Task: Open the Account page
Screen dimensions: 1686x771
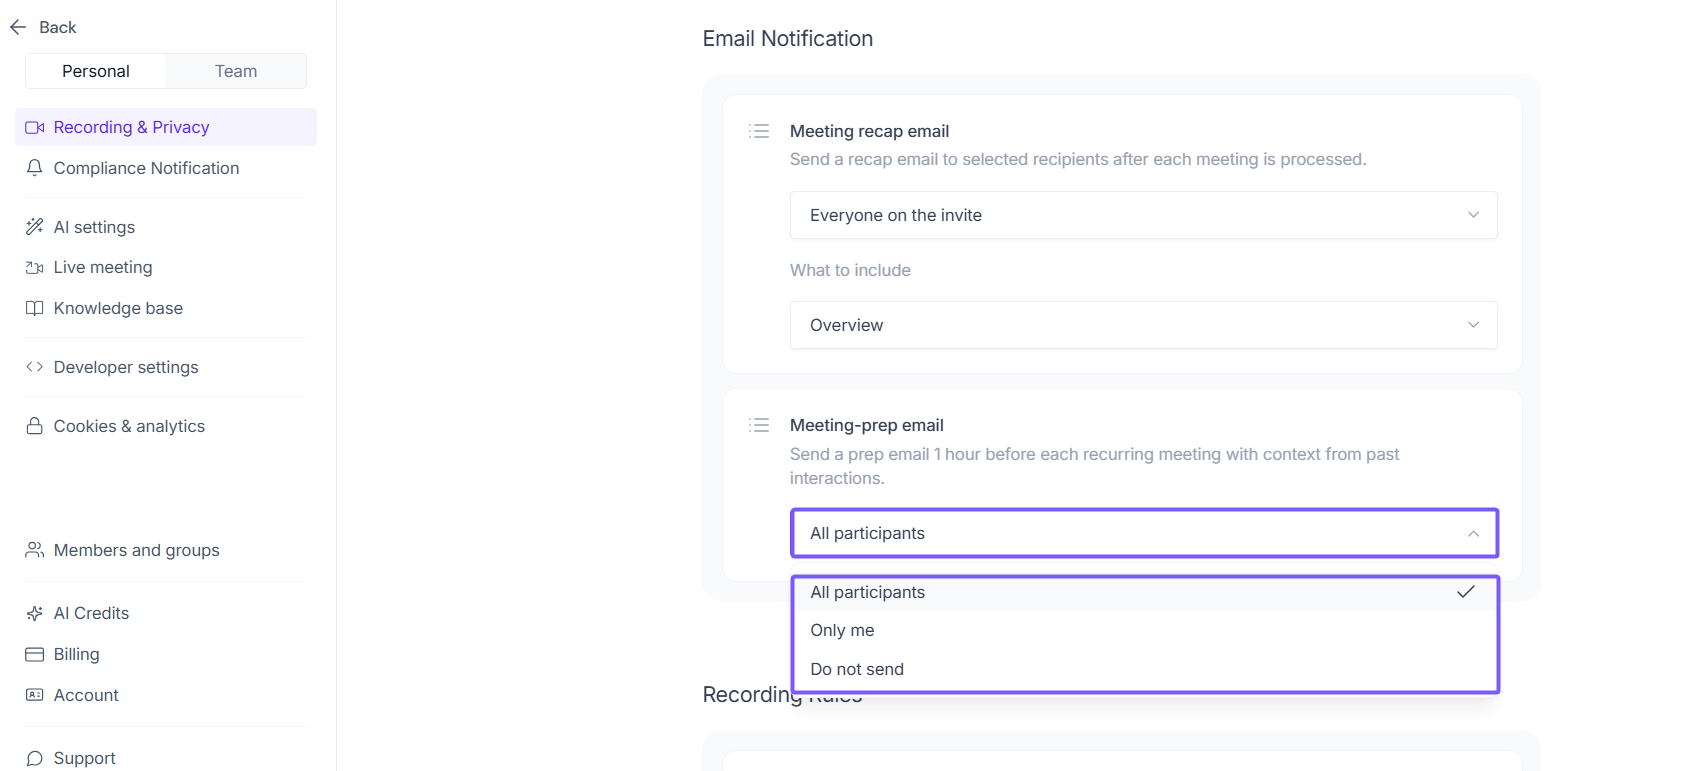Action: 86,695
